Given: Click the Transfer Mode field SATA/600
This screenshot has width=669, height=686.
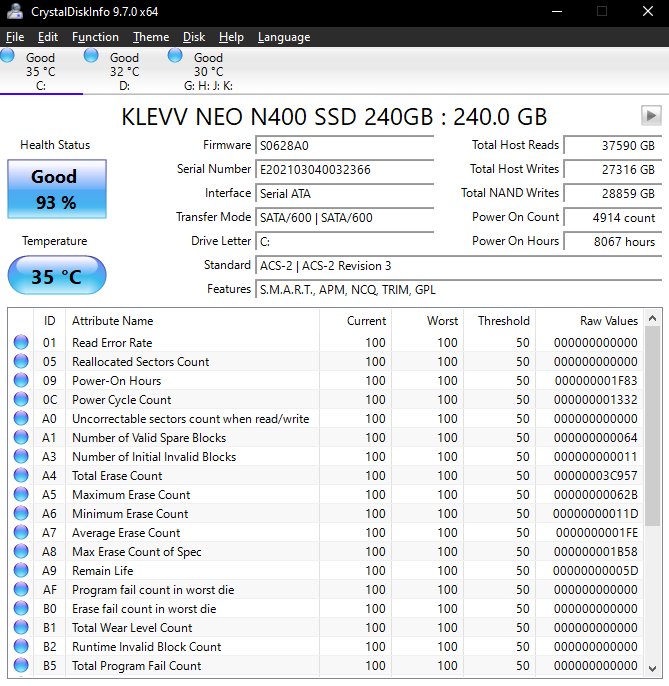Looking at the screenshot, I should pos(344,217).
